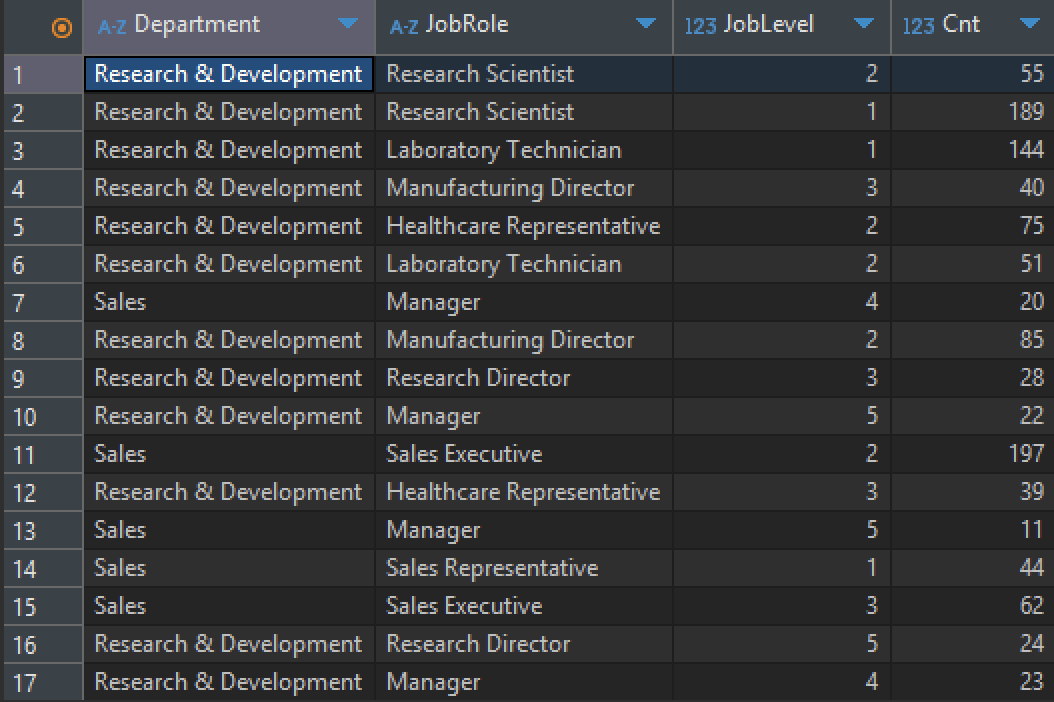The width and height of the screenshot is (1054, 702).
Task: Click the Department column header
Action: pos(229,26)
